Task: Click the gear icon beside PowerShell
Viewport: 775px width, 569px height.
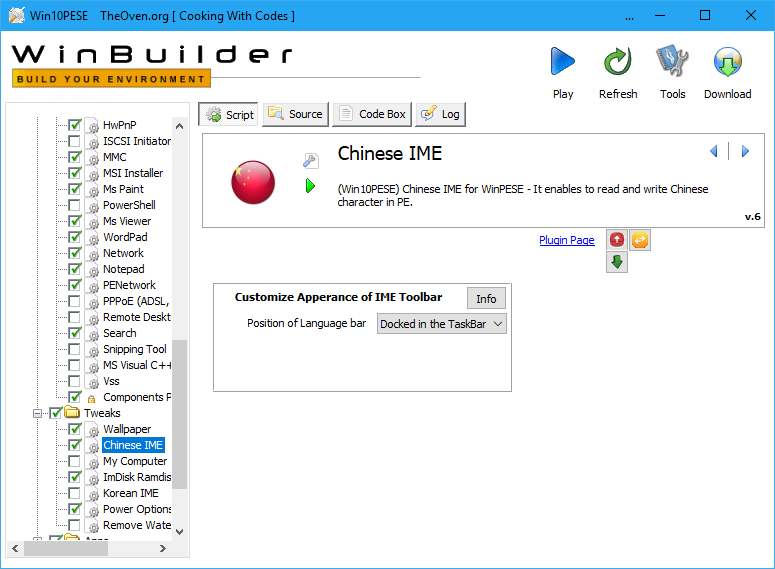Action: (92, 206)
